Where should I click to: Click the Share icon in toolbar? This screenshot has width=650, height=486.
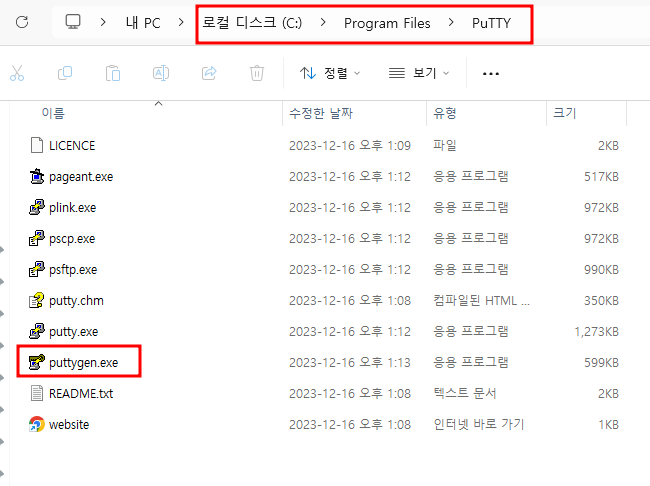click(x=209, y=73)
